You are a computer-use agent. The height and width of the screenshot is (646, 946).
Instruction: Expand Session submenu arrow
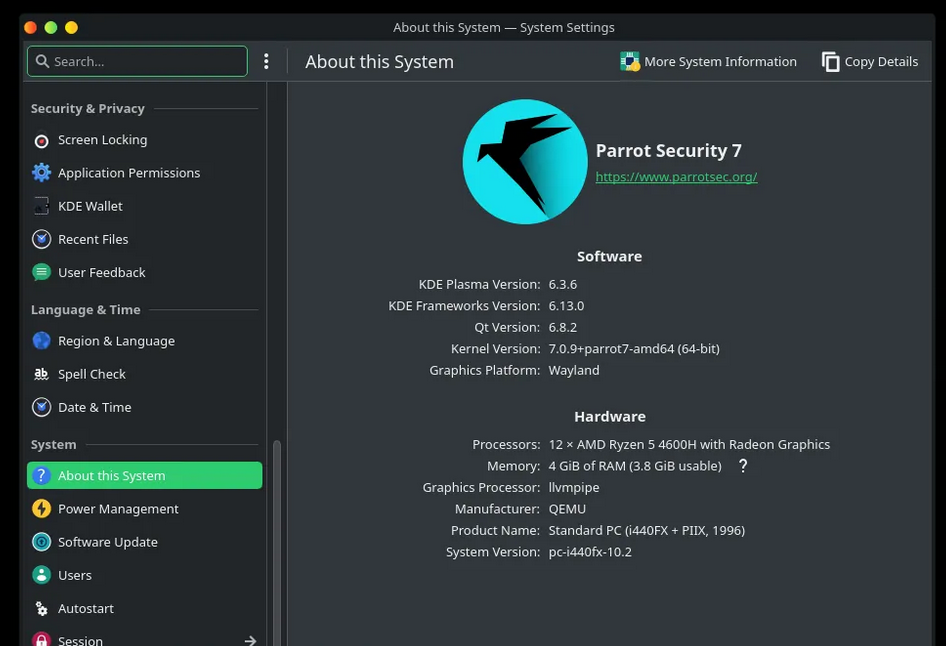[250, 640]
